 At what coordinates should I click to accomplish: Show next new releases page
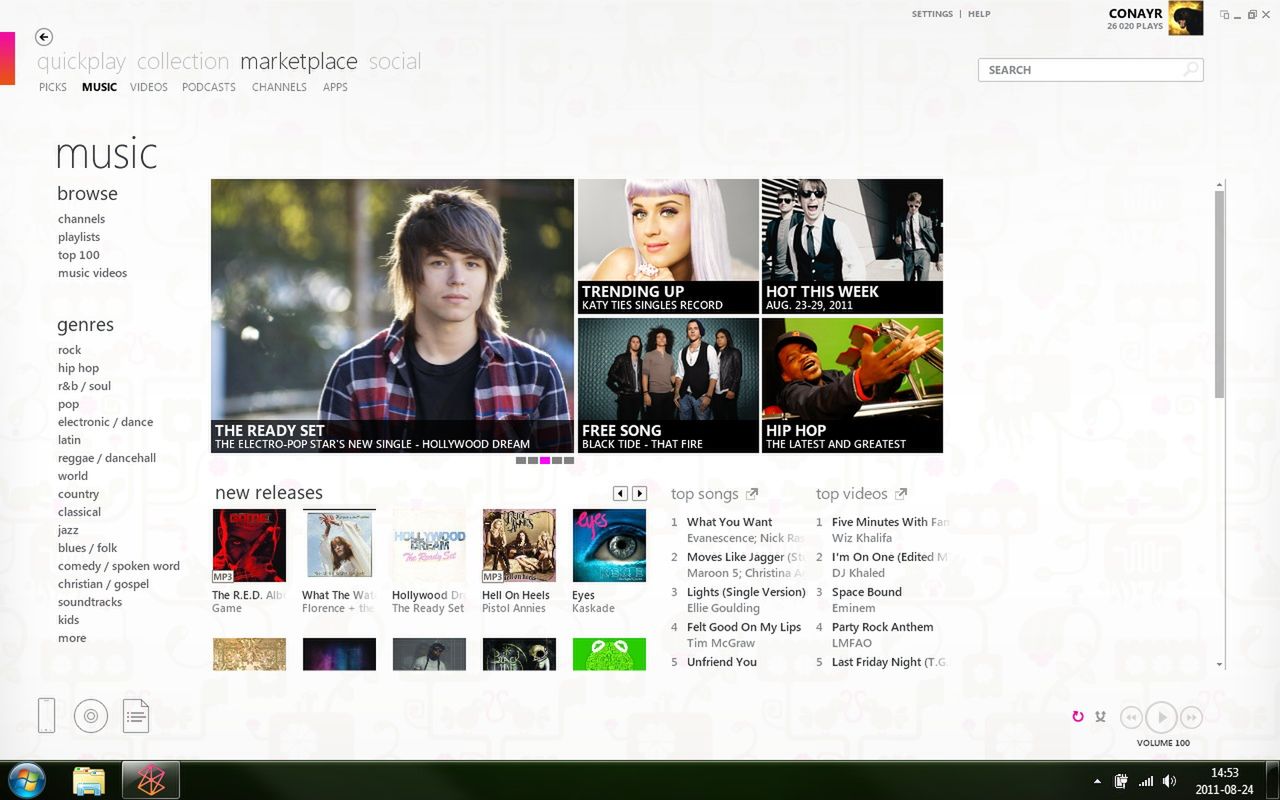(640, 493)
